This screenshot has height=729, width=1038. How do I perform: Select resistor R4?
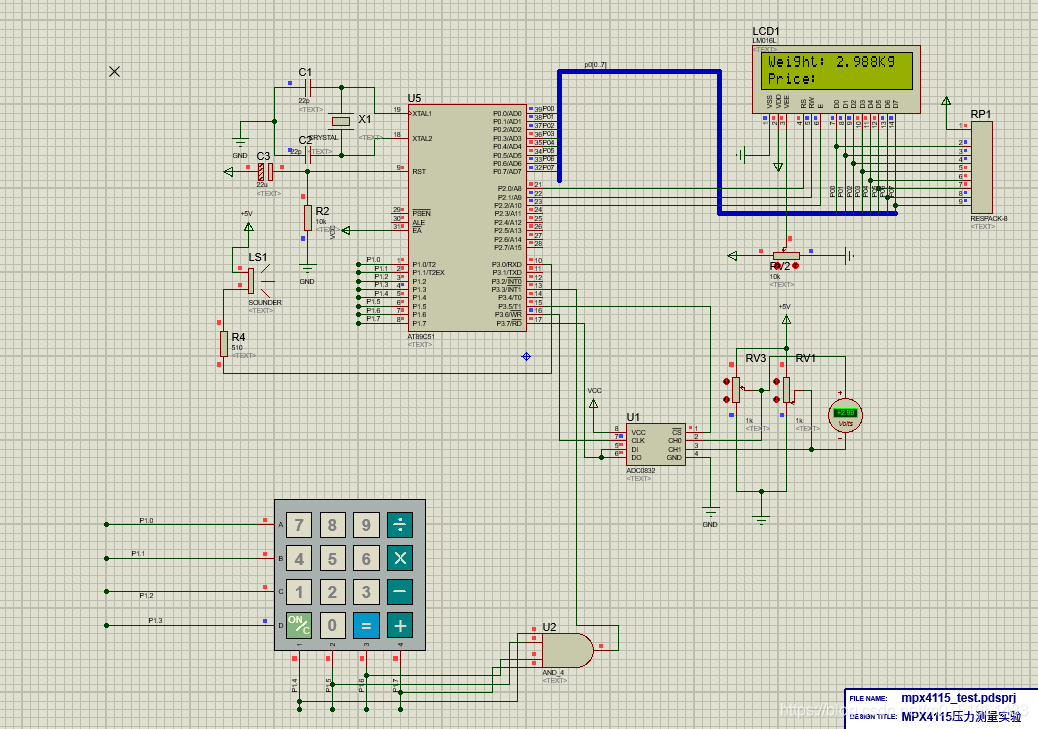224,344
